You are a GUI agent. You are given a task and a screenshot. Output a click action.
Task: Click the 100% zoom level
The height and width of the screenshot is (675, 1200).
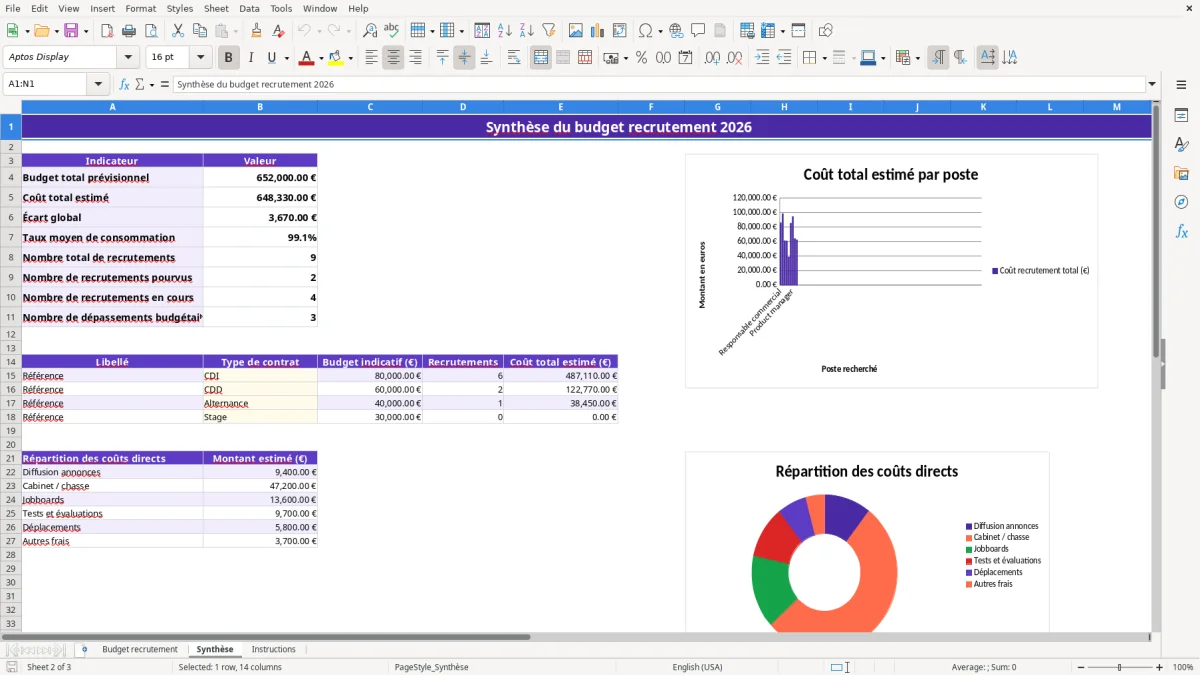[1183, 667]
